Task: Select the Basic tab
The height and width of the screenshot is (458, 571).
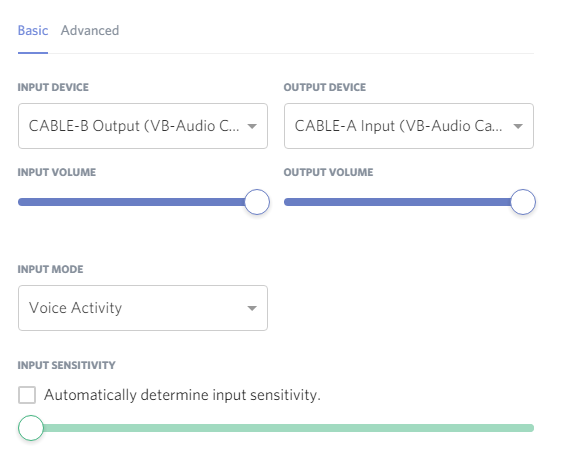Action: [x=33, y=31]
